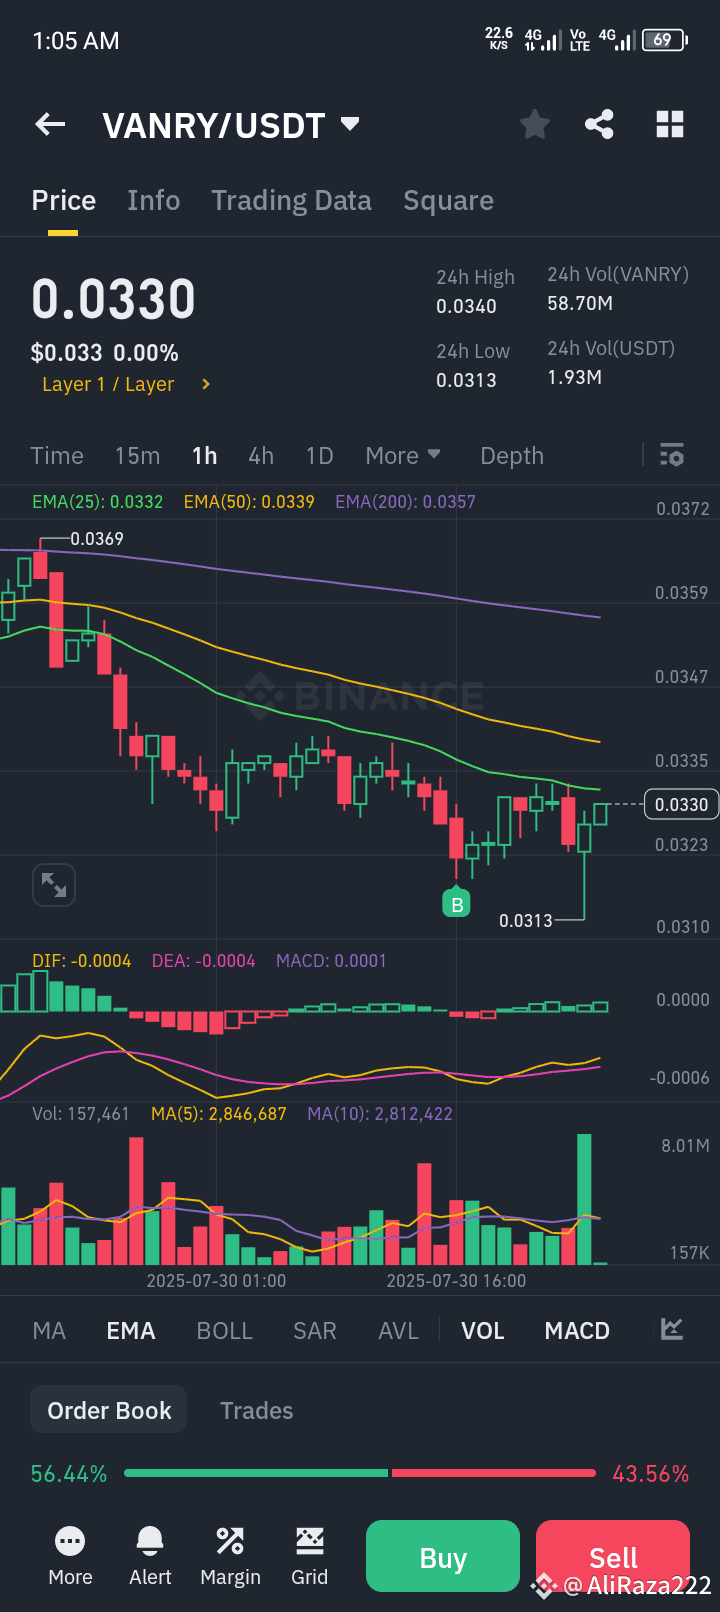This screenshot has height=1612, width=720.
Task: Open Margin trading
Action: pos(230,1555)
